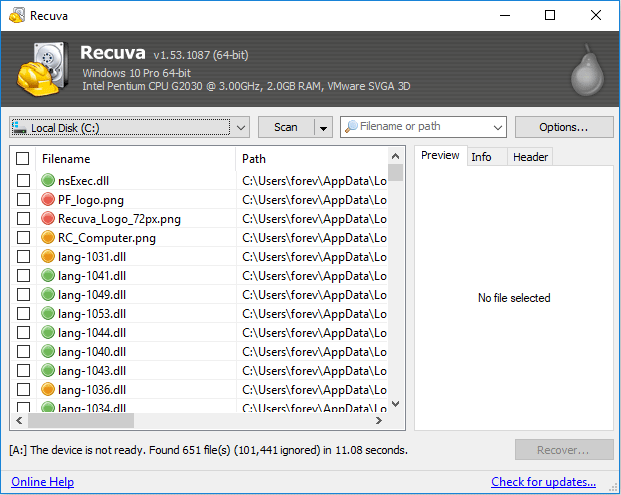Click the horizontal scrollbar left arrow

[x=19, y=421]
